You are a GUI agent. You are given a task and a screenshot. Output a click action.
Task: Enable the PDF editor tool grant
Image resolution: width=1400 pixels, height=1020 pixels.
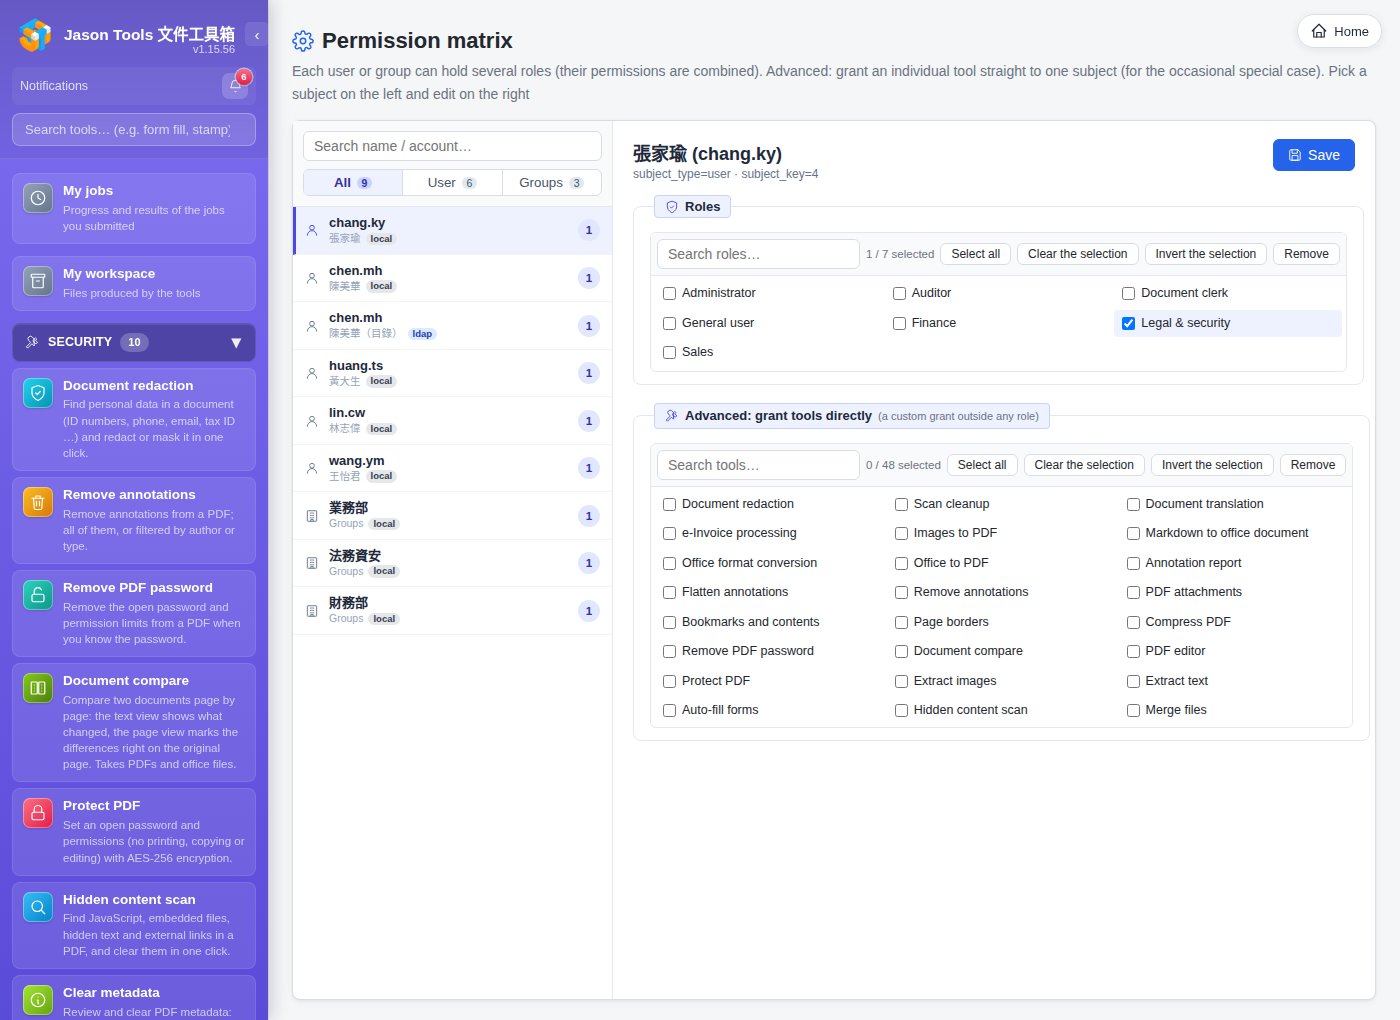(x=1133, y=651)
